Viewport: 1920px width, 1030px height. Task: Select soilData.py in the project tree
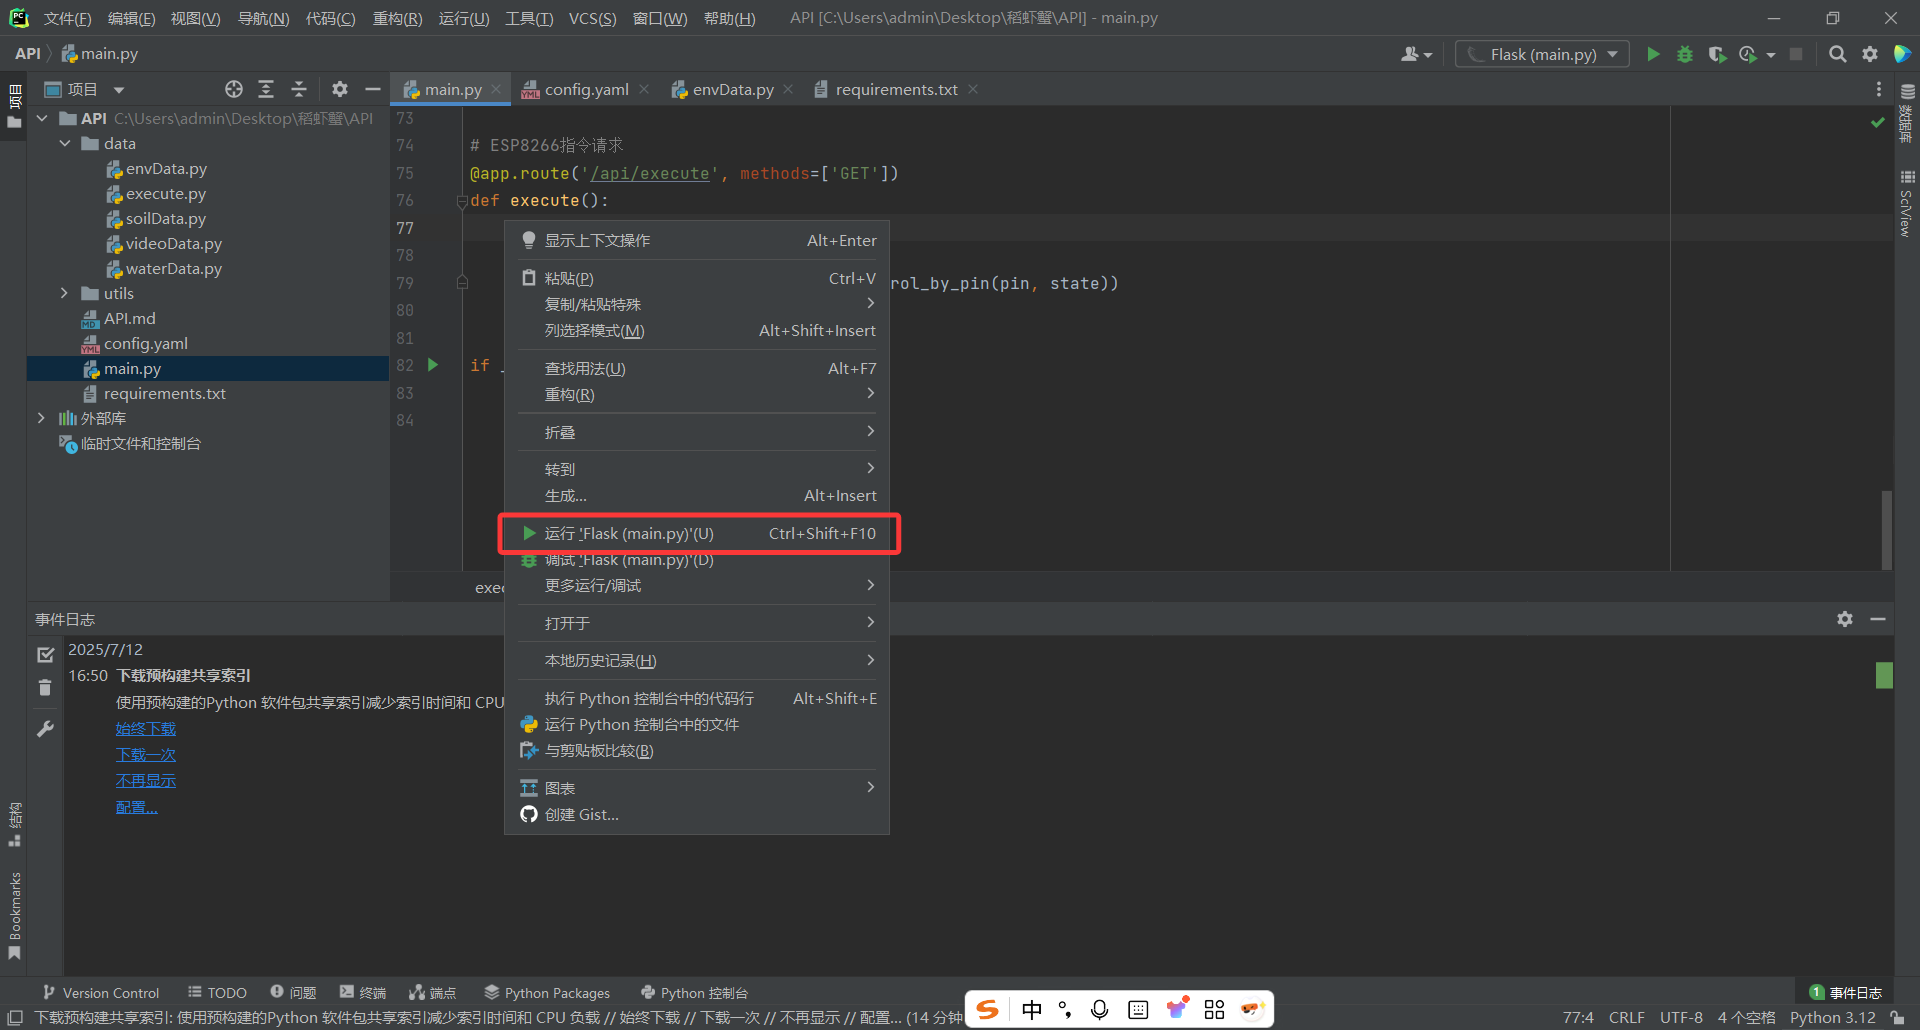[x=165, y=218]
